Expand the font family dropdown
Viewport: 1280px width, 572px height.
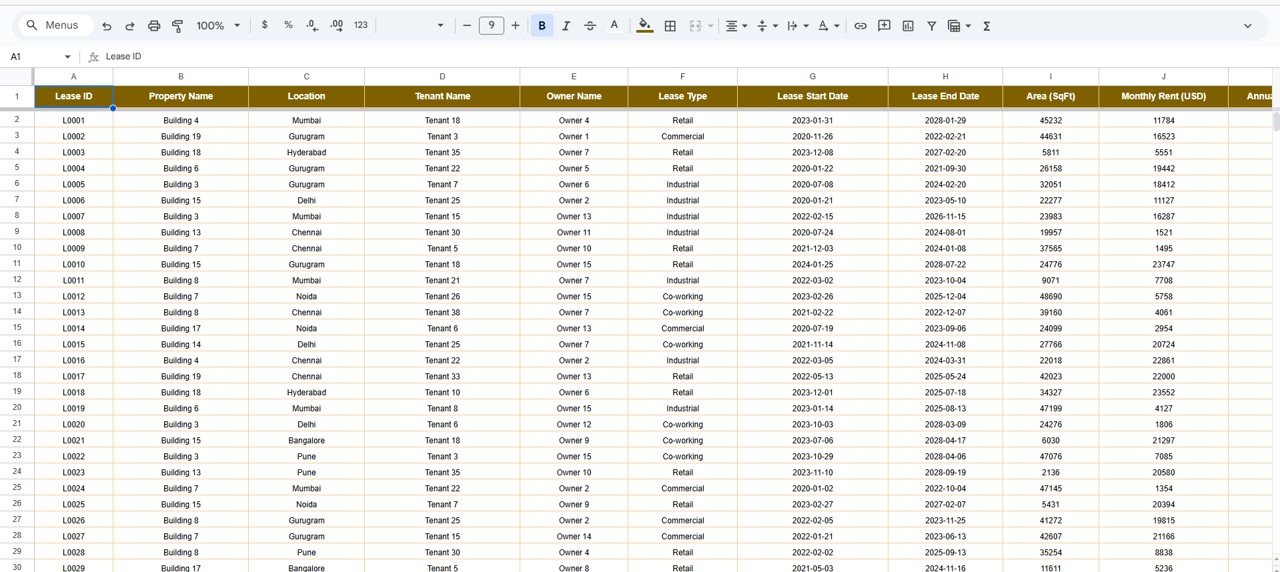[x=440, y=26]
